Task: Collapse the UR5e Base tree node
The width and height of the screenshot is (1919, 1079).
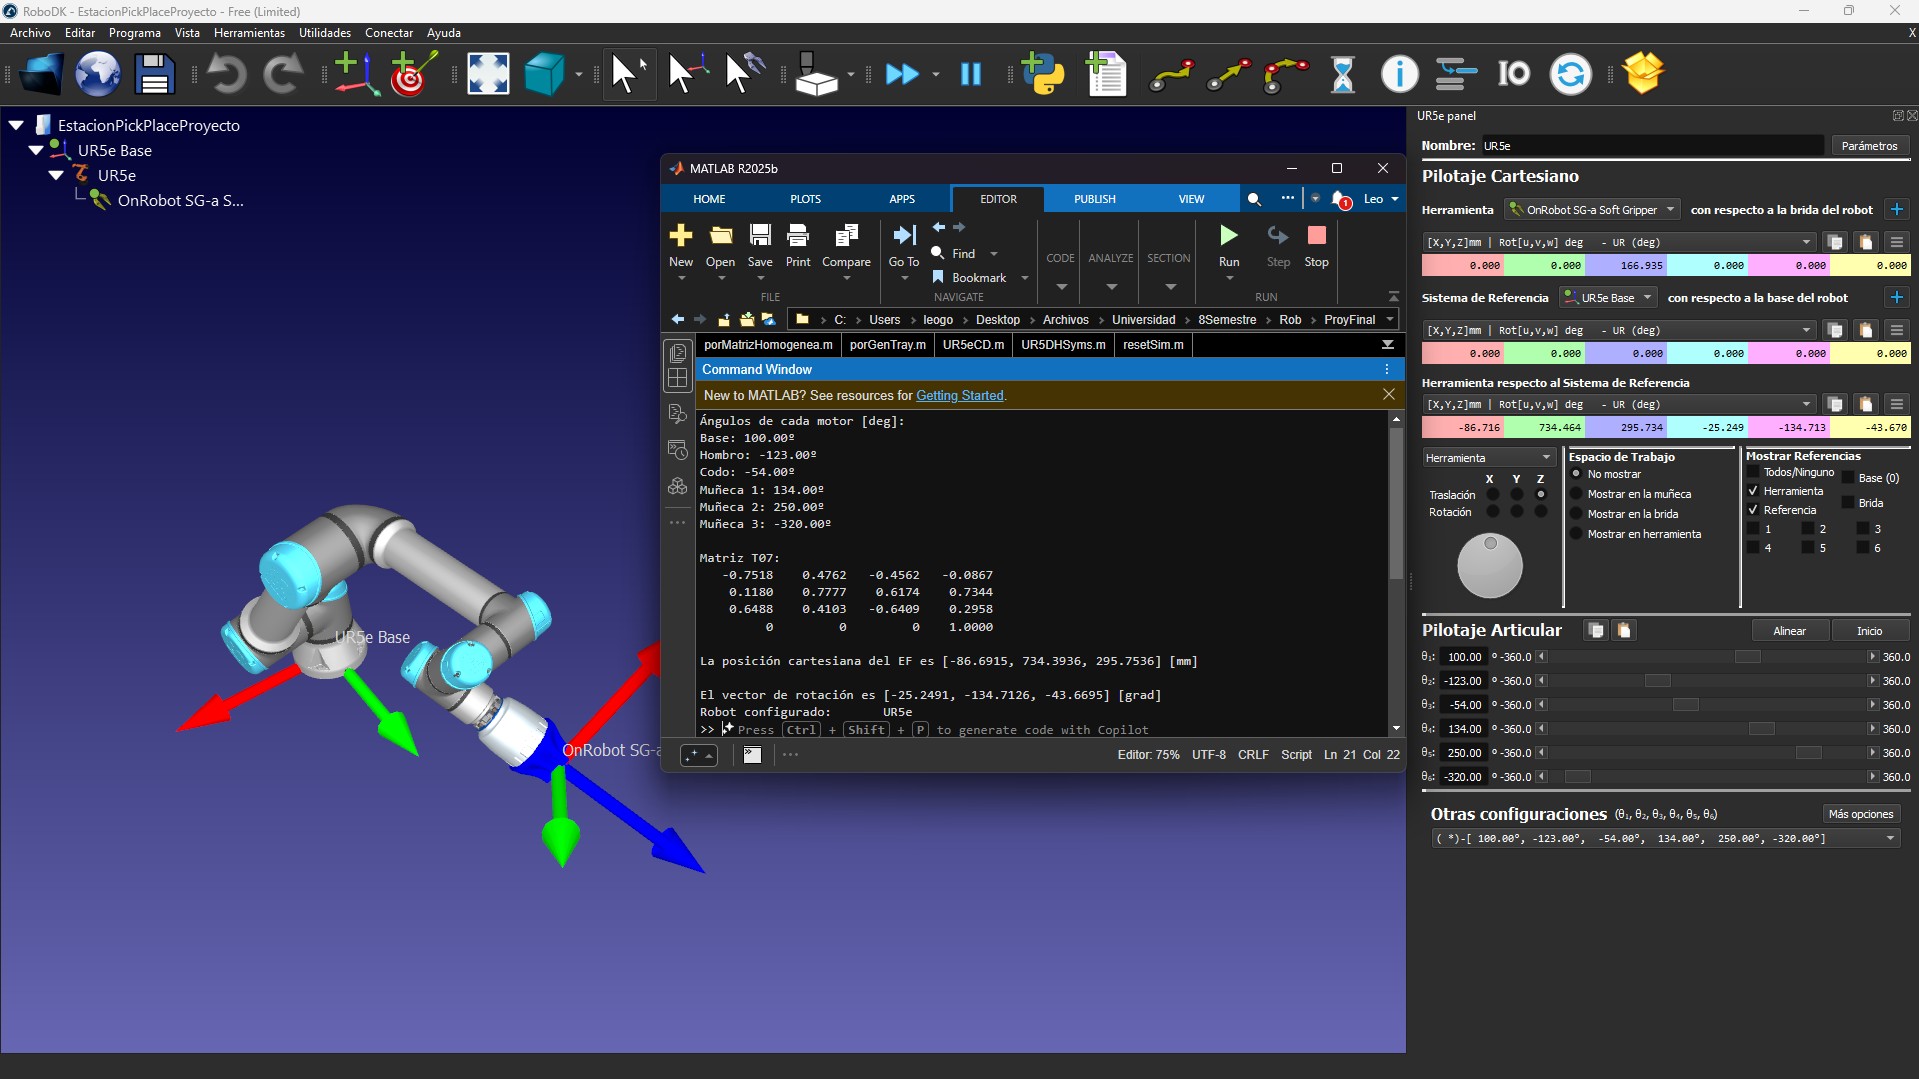Action: coord(36,150)
